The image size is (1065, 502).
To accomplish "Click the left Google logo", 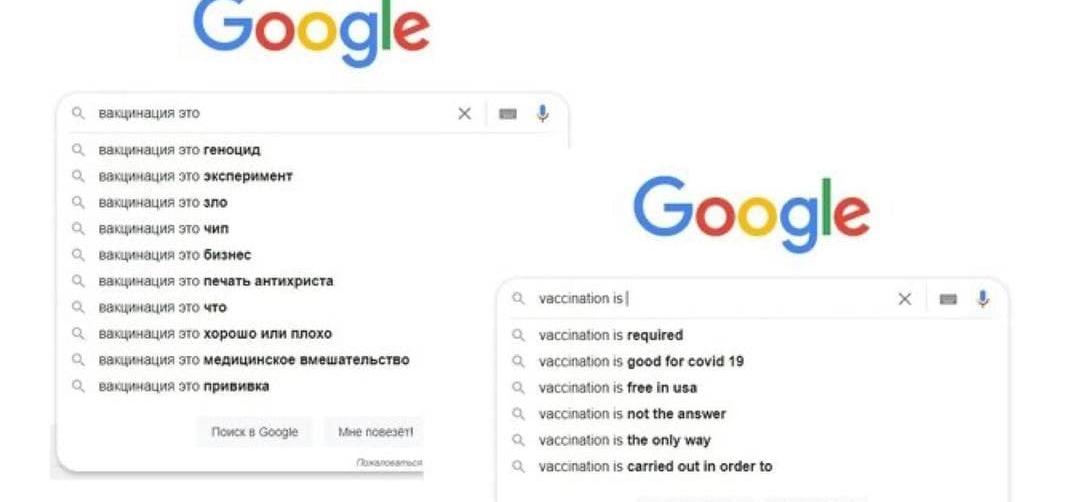I will tap(311, 31).
